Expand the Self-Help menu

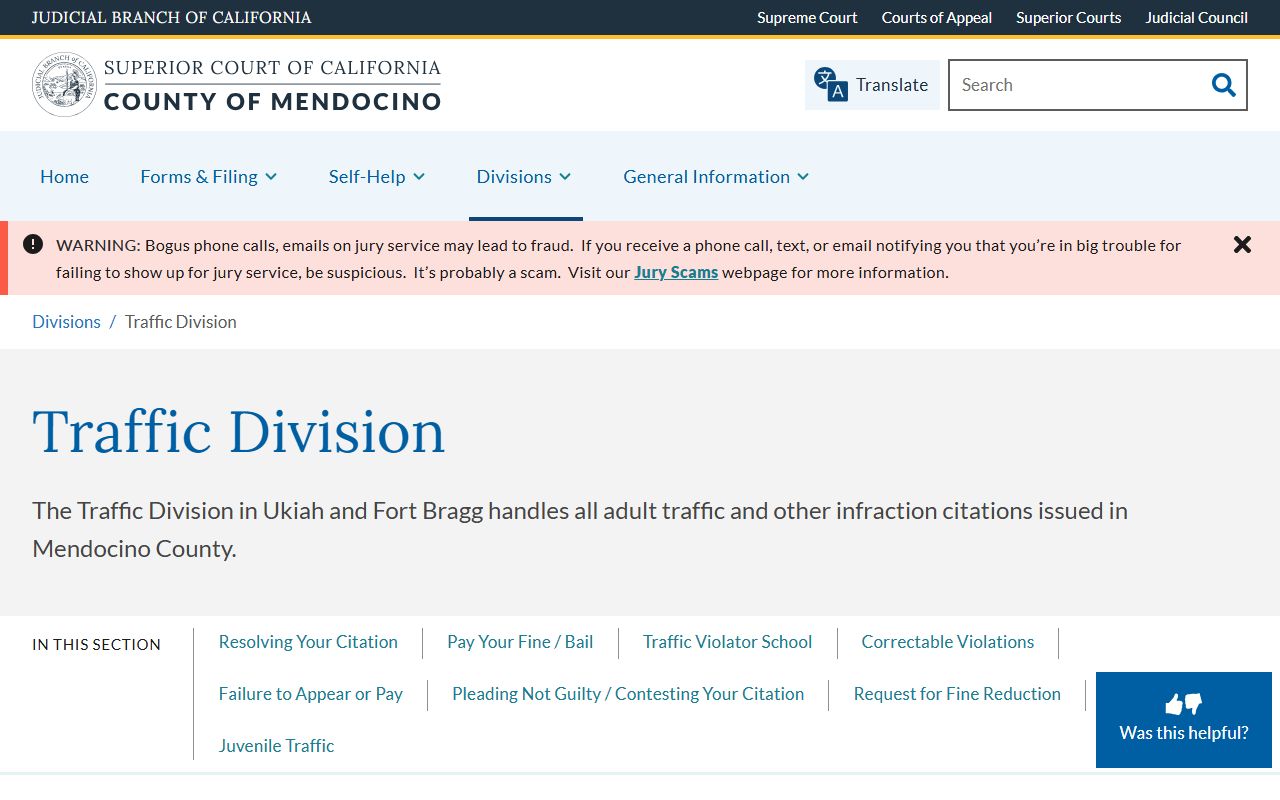click(377, 176)
